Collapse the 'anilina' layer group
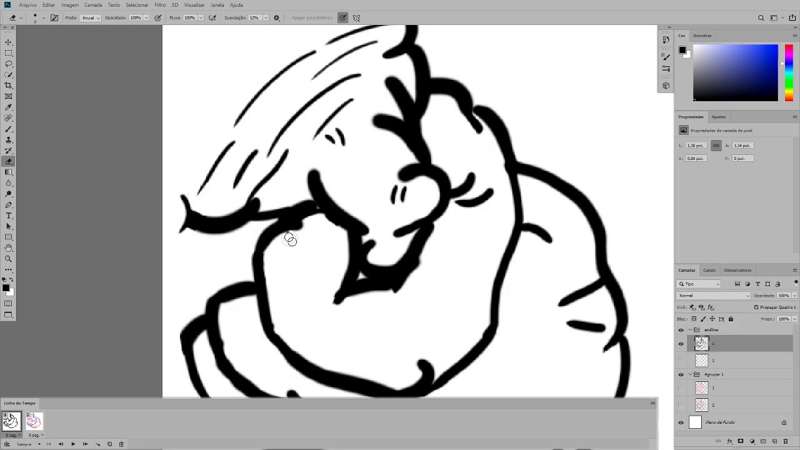800x450 pixels. coord(690,330)
